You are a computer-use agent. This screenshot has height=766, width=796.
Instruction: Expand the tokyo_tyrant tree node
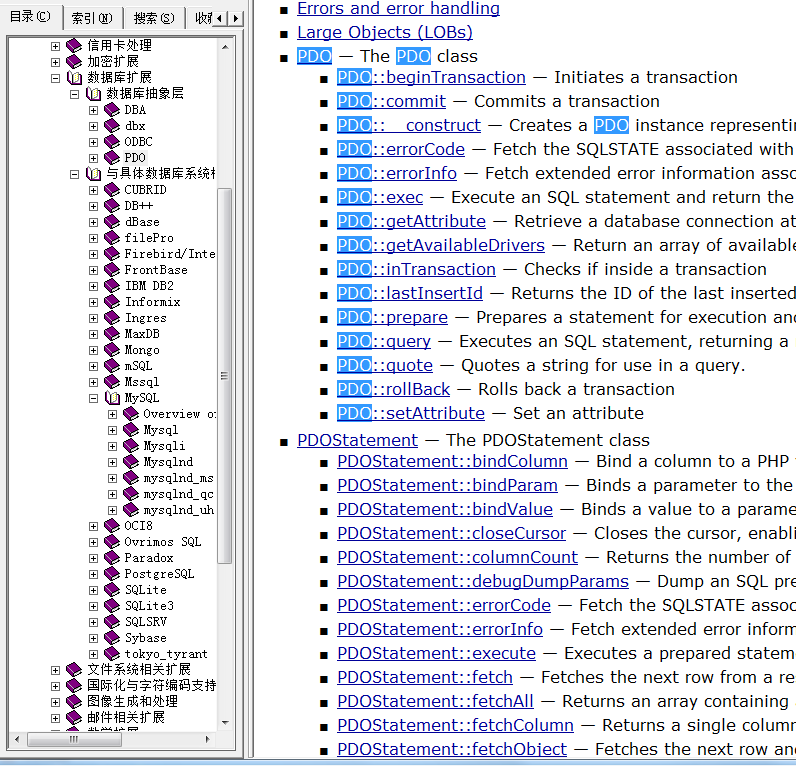[93, 654]
